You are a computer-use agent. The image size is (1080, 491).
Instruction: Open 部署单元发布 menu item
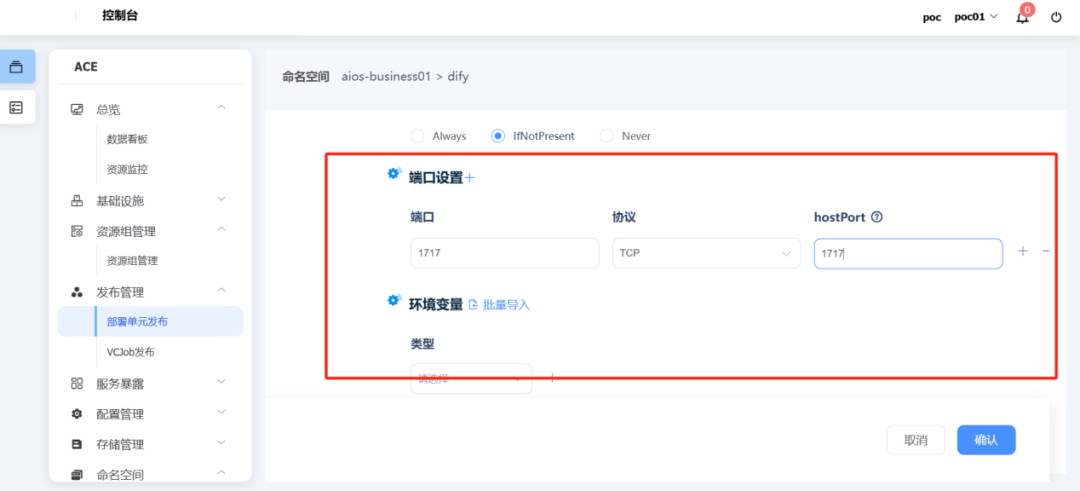(150, 322)
